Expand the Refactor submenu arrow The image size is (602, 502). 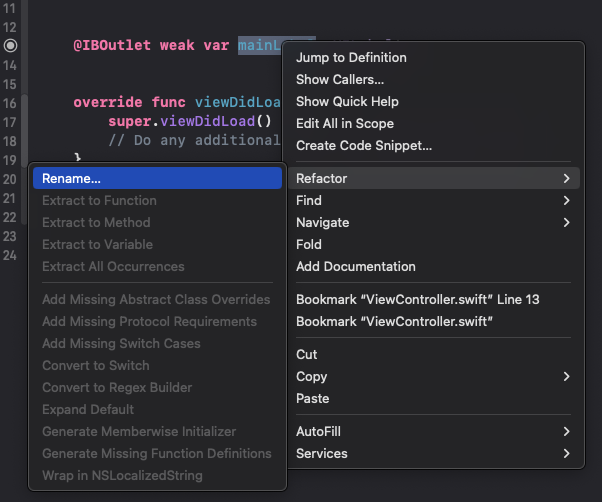(566, 179)
